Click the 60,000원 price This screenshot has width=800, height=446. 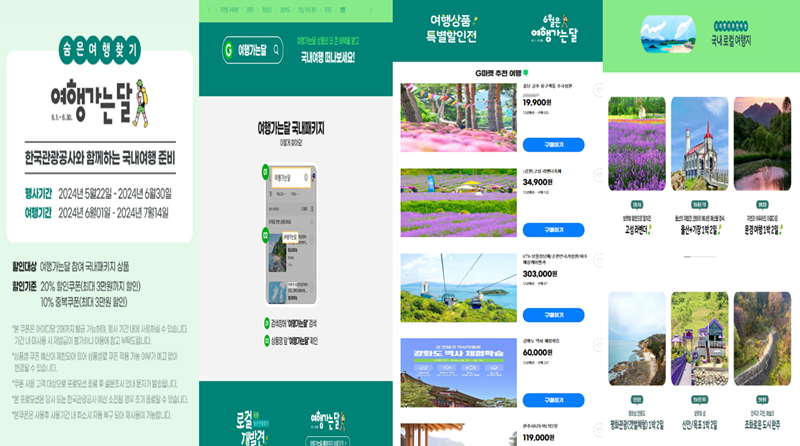[538, 353]
